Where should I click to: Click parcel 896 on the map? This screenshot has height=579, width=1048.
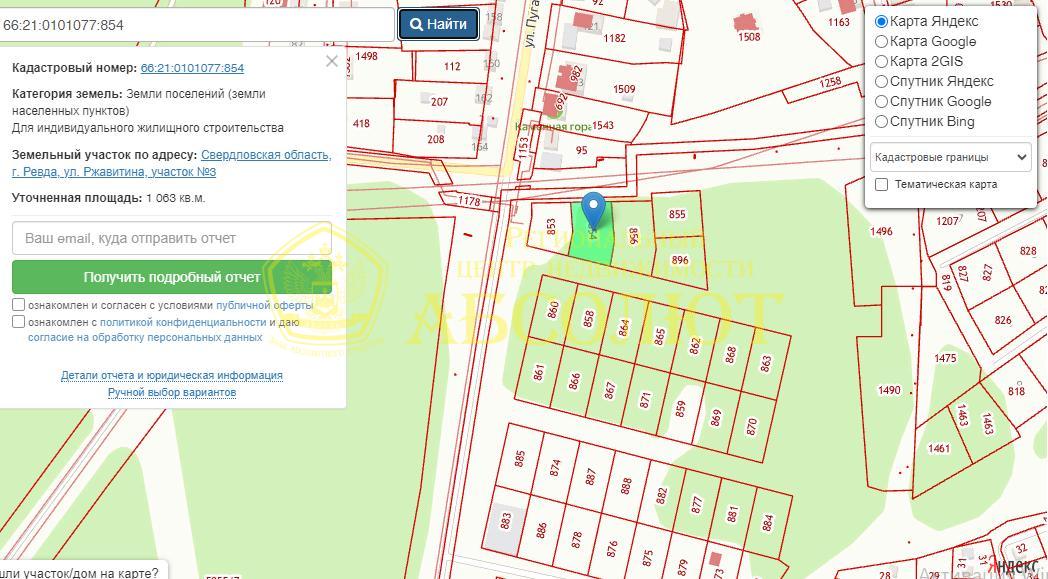point(680,260)
